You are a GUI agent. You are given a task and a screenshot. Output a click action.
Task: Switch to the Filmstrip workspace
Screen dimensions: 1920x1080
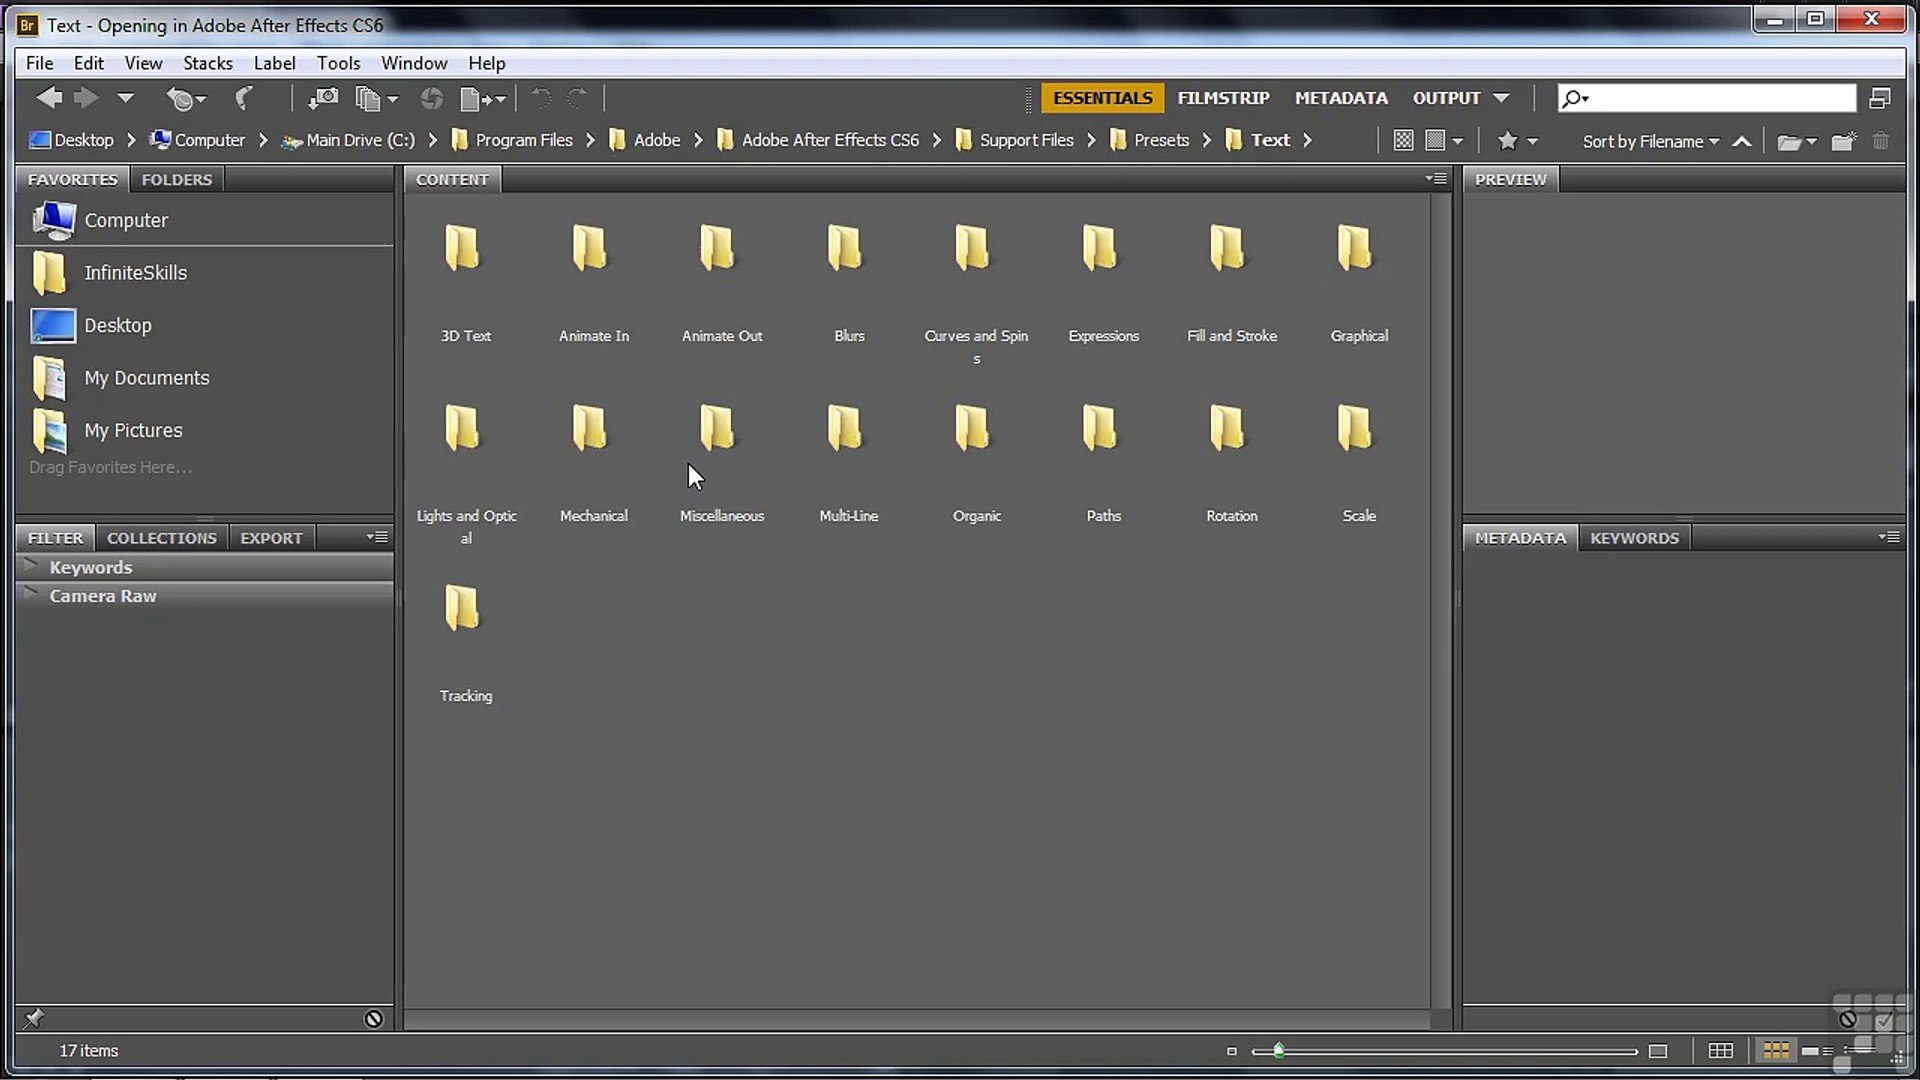coord(1222,98)
